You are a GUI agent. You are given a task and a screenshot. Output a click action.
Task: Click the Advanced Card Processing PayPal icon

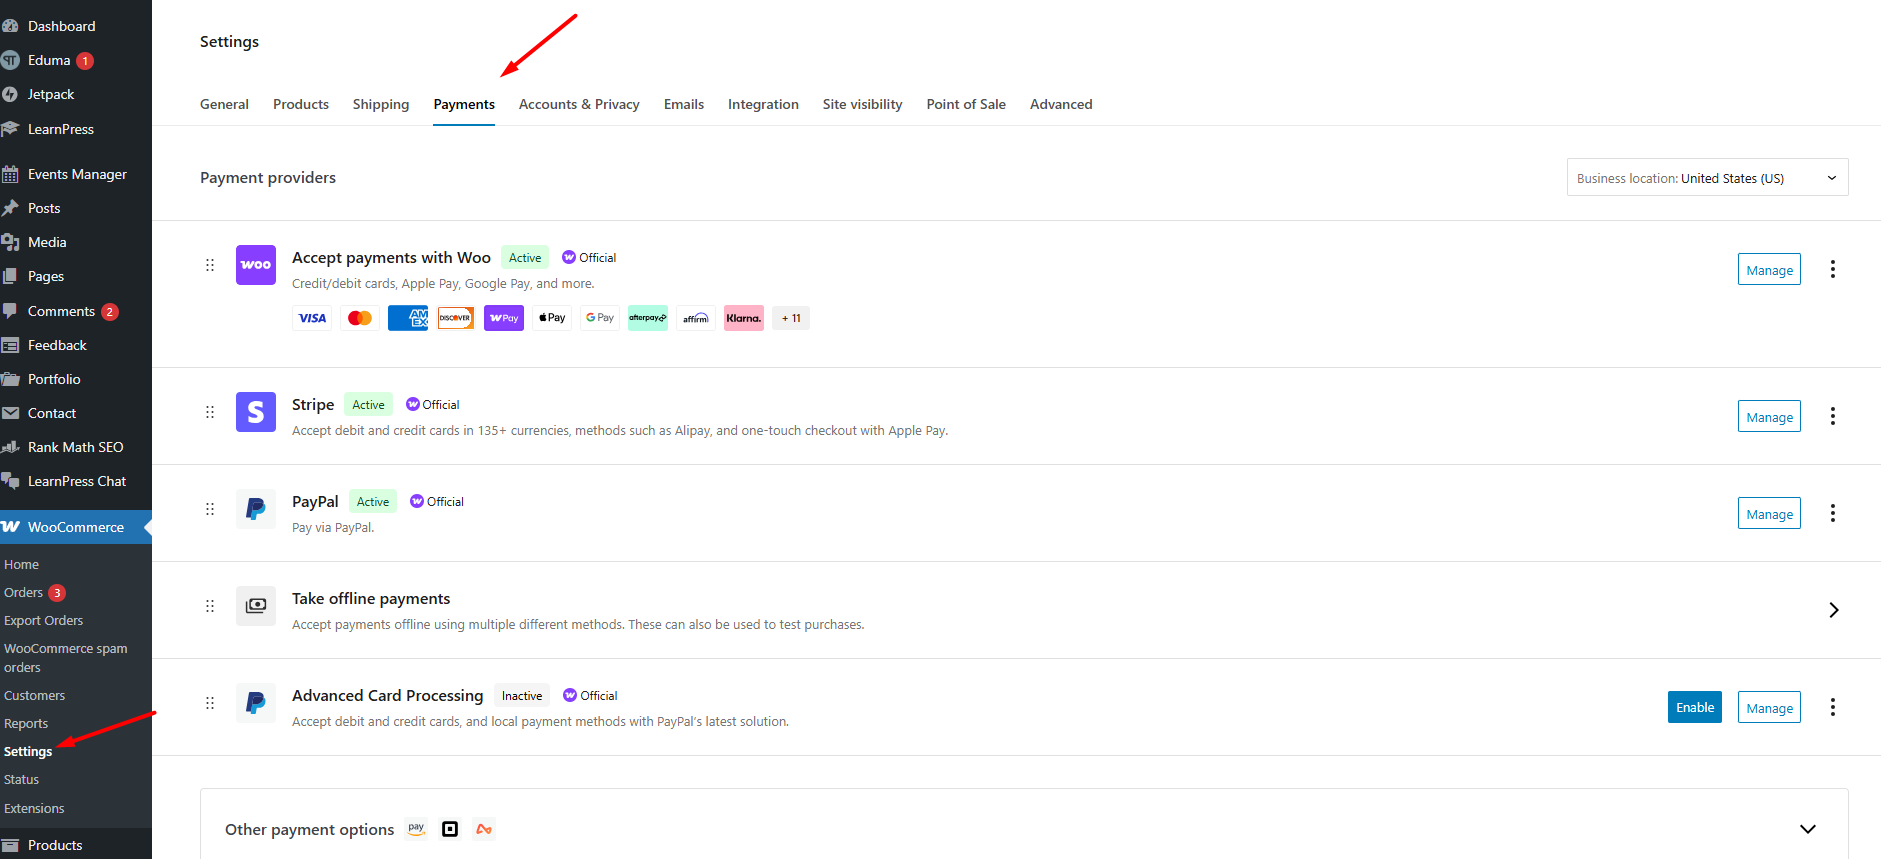coord(256,703)
